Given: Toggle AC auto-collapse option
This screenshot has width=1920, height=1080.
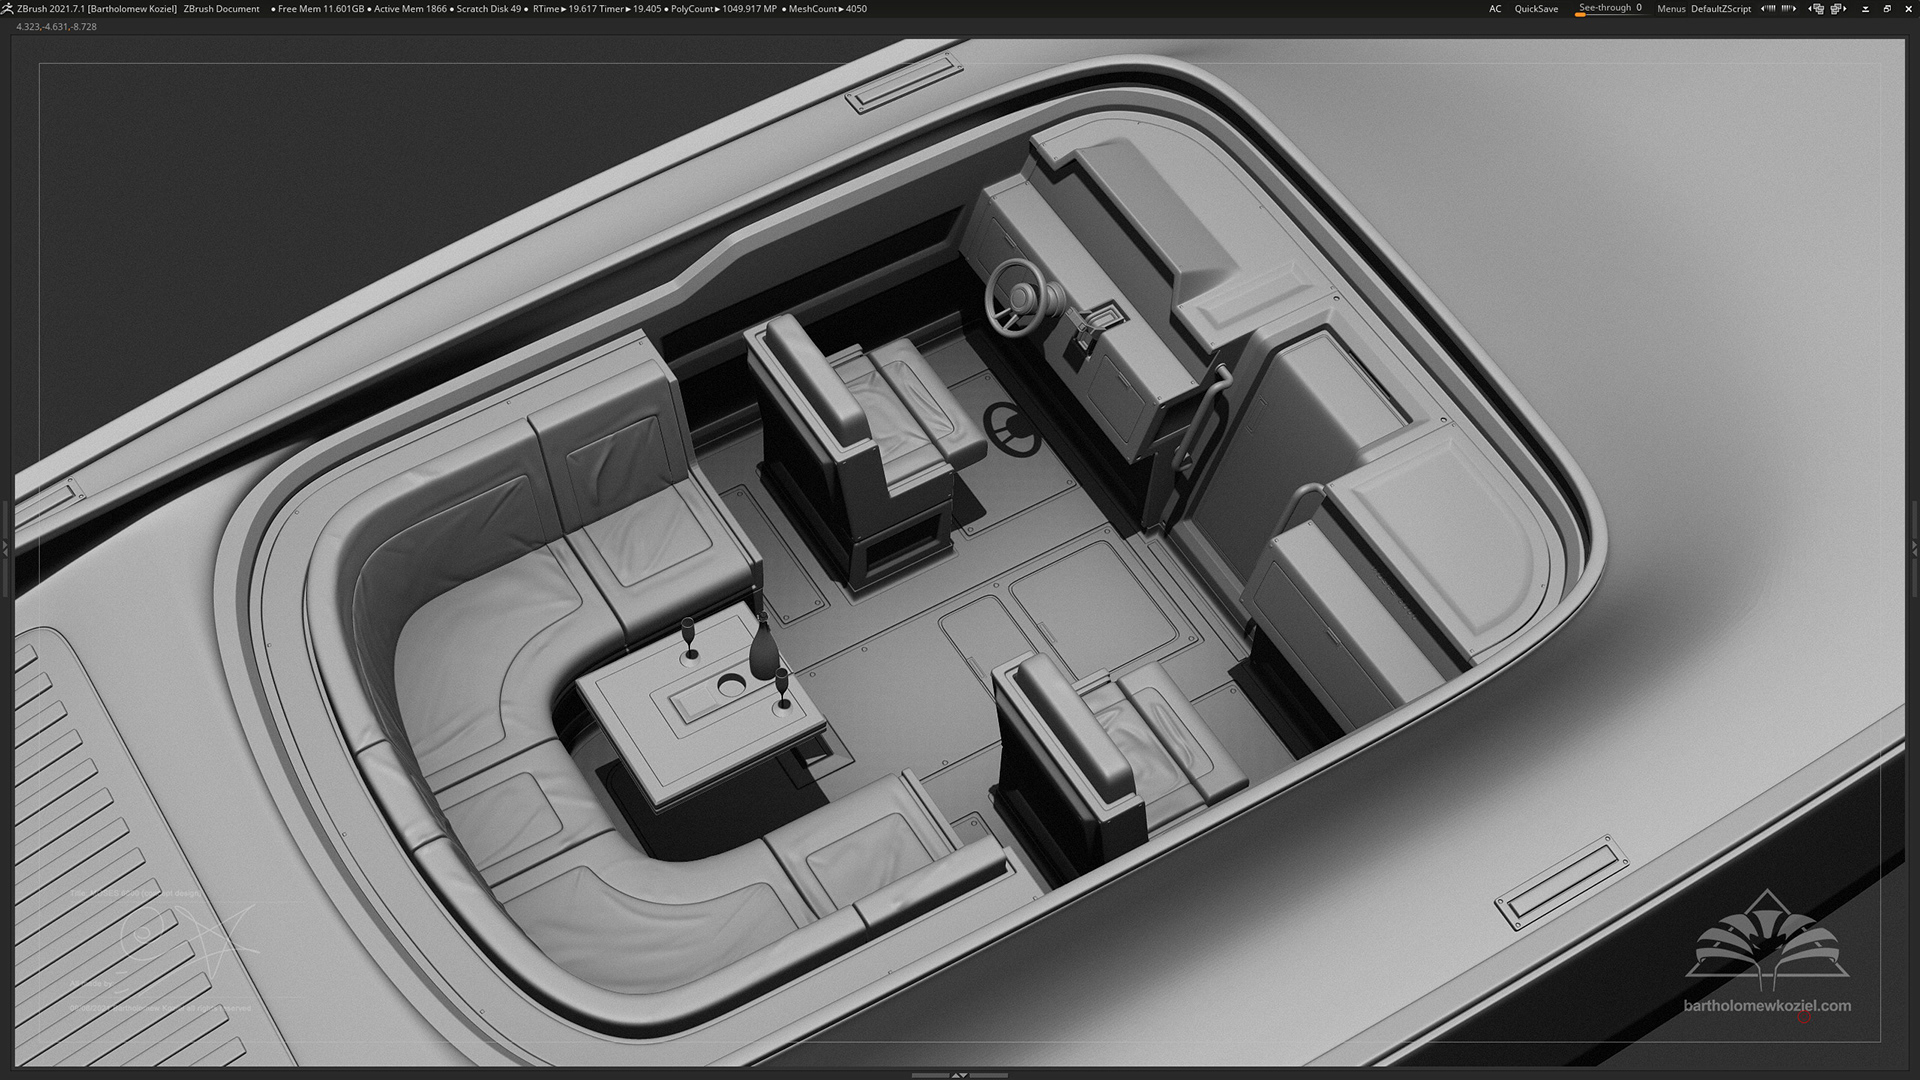Looking at the screenshot, I should click(1495, 9).
